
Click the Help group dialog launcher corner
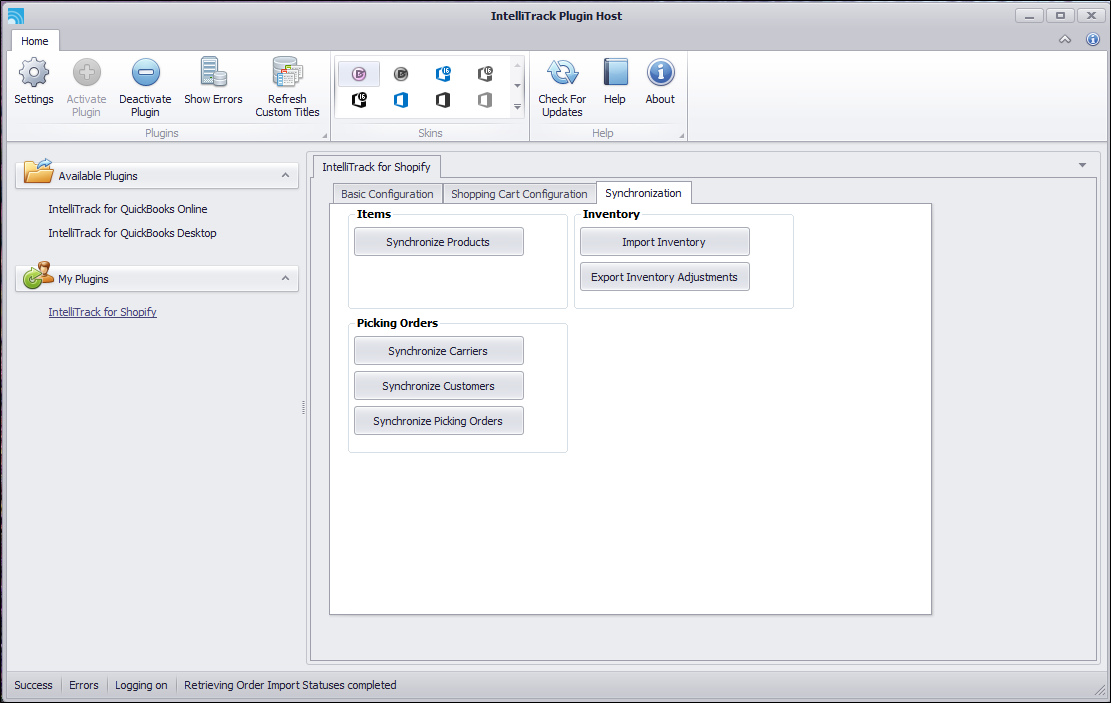682,135
